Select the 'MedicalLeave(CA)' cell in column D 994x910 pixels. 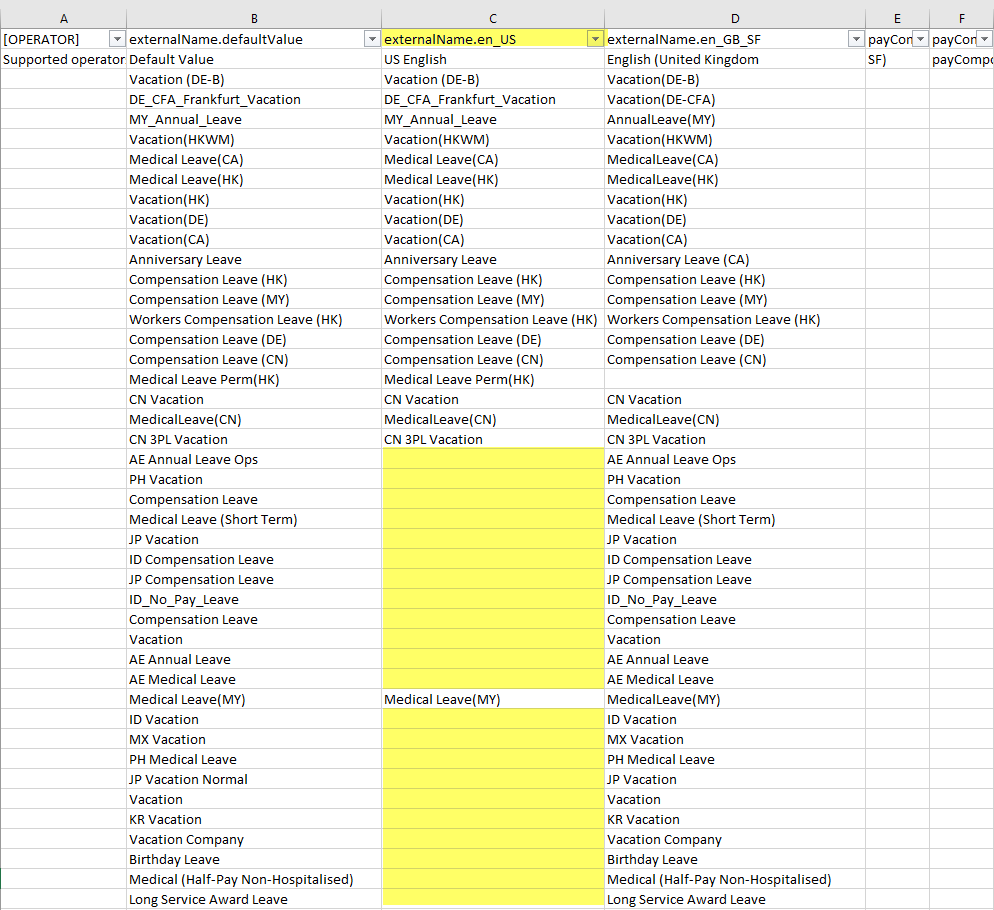[735, 160]
